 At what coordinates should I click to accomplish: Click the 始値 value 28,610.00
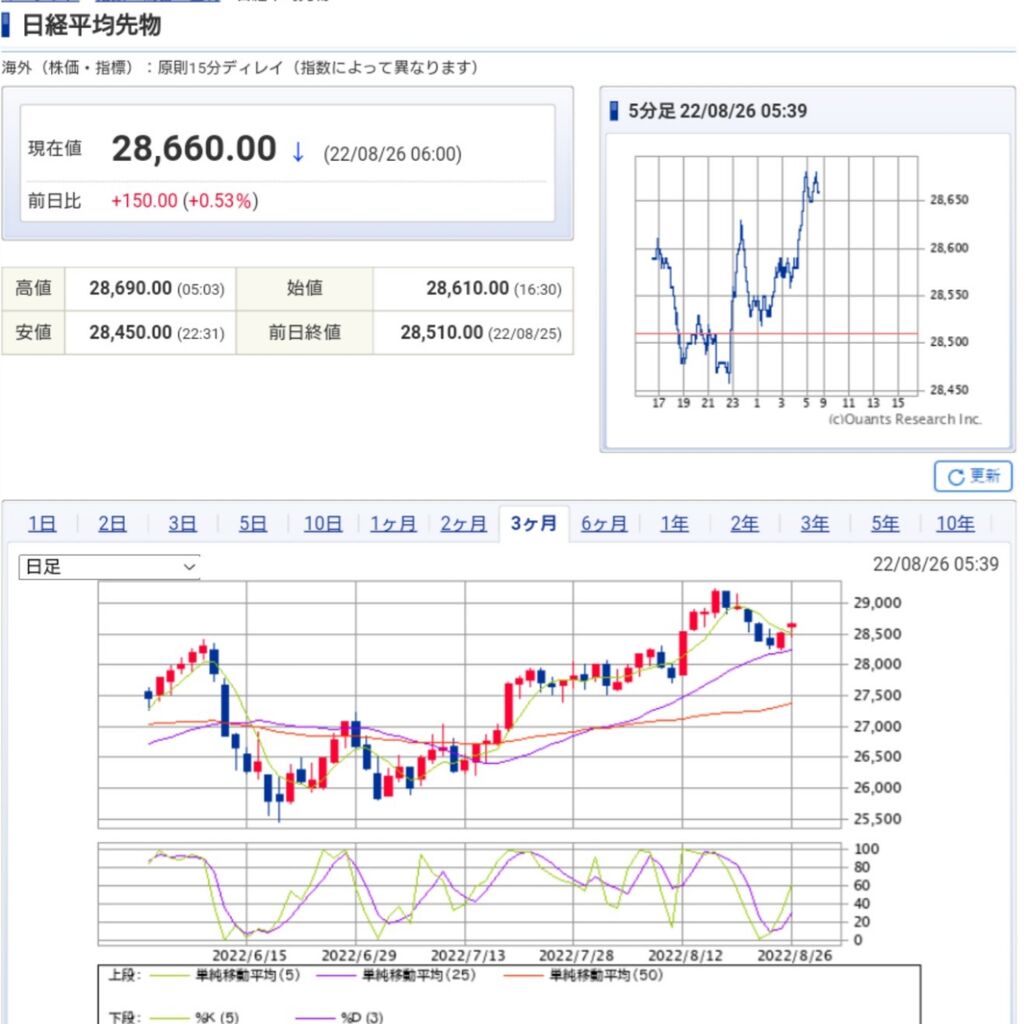click(x=467, y=289)
